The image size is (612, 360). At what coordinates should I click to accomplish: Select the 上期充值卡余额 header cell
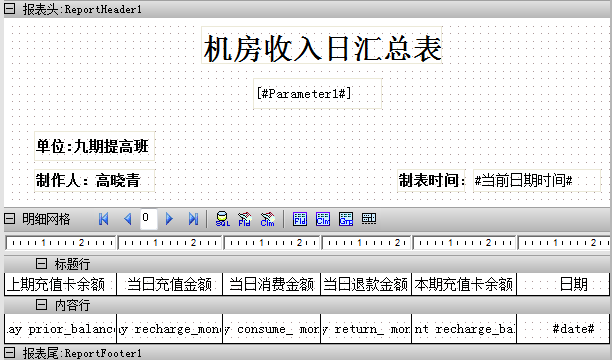tap(60, 284)
